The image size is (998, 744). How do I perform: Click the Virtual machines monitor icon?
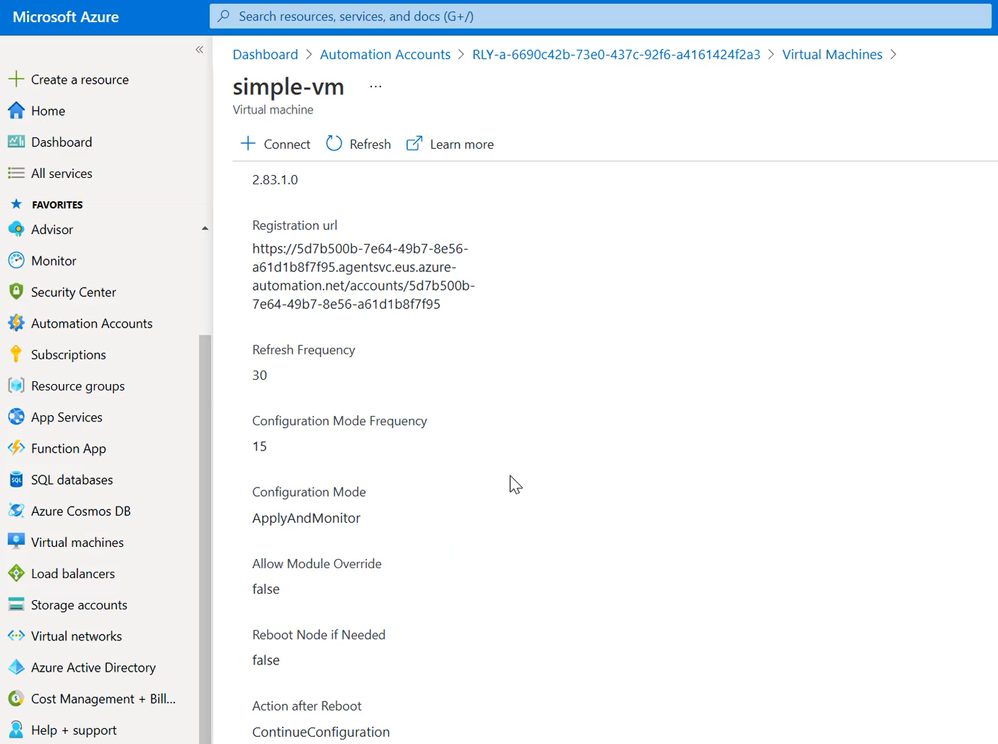point(16,542)
